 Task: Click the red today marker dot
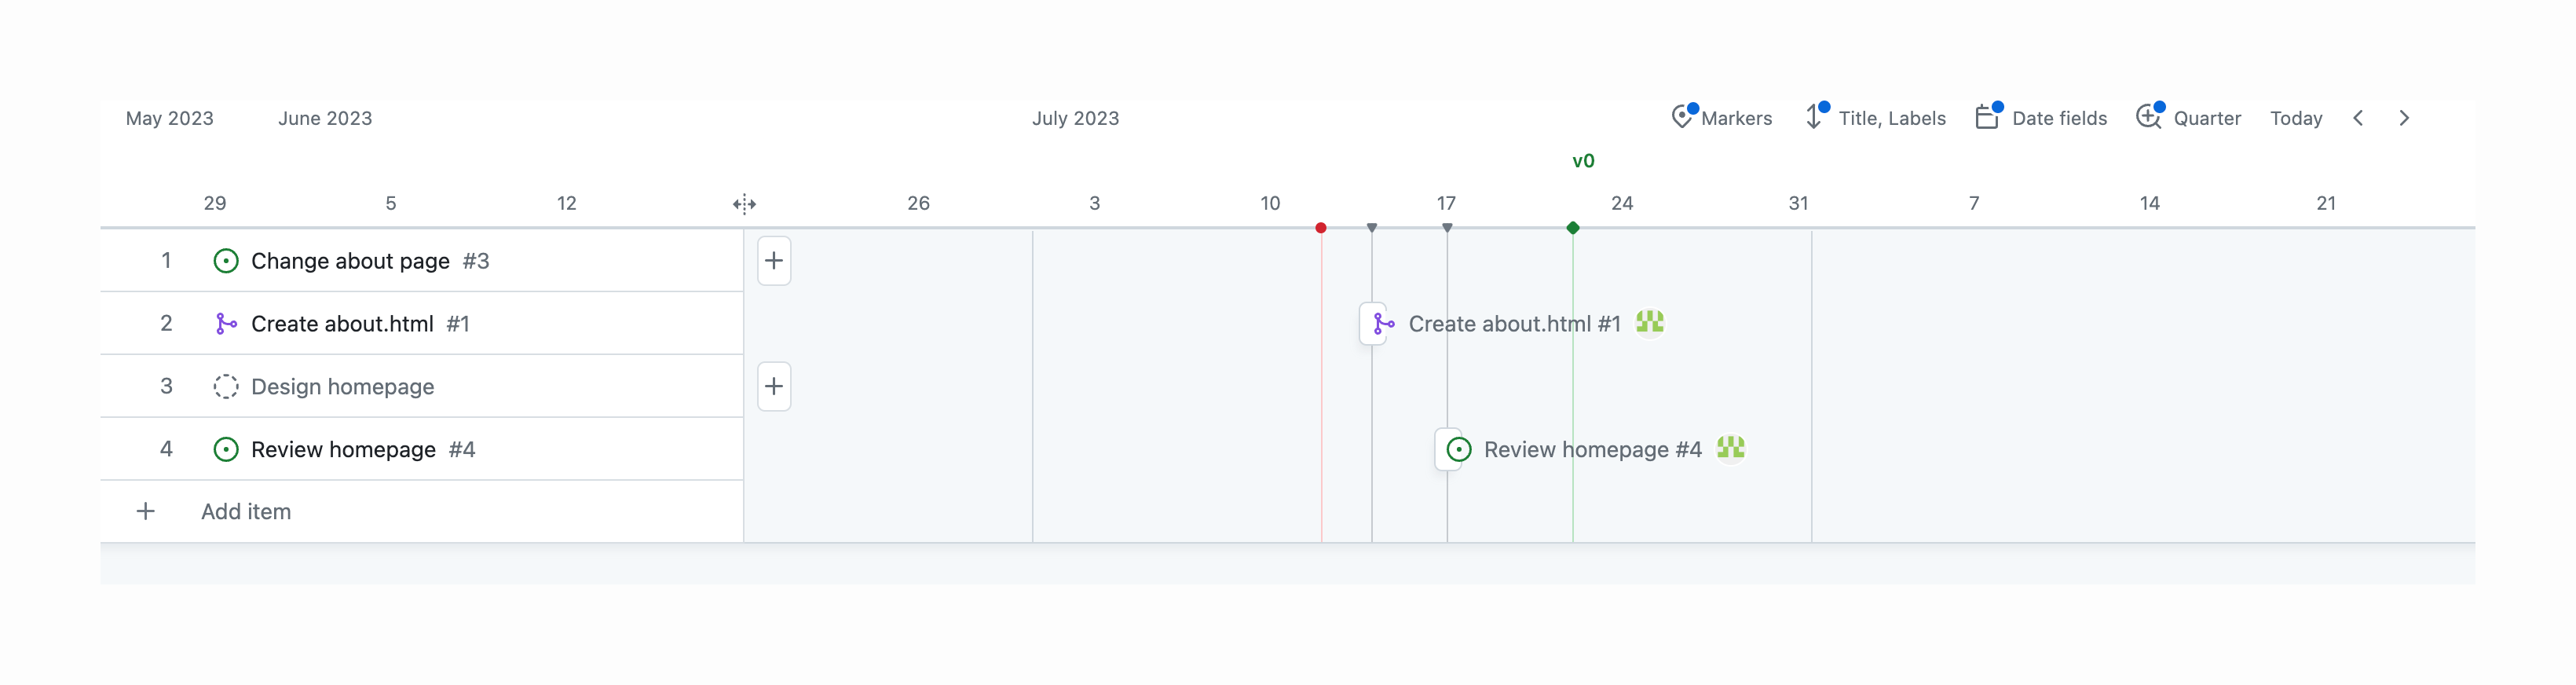(x=1321, y=228)
